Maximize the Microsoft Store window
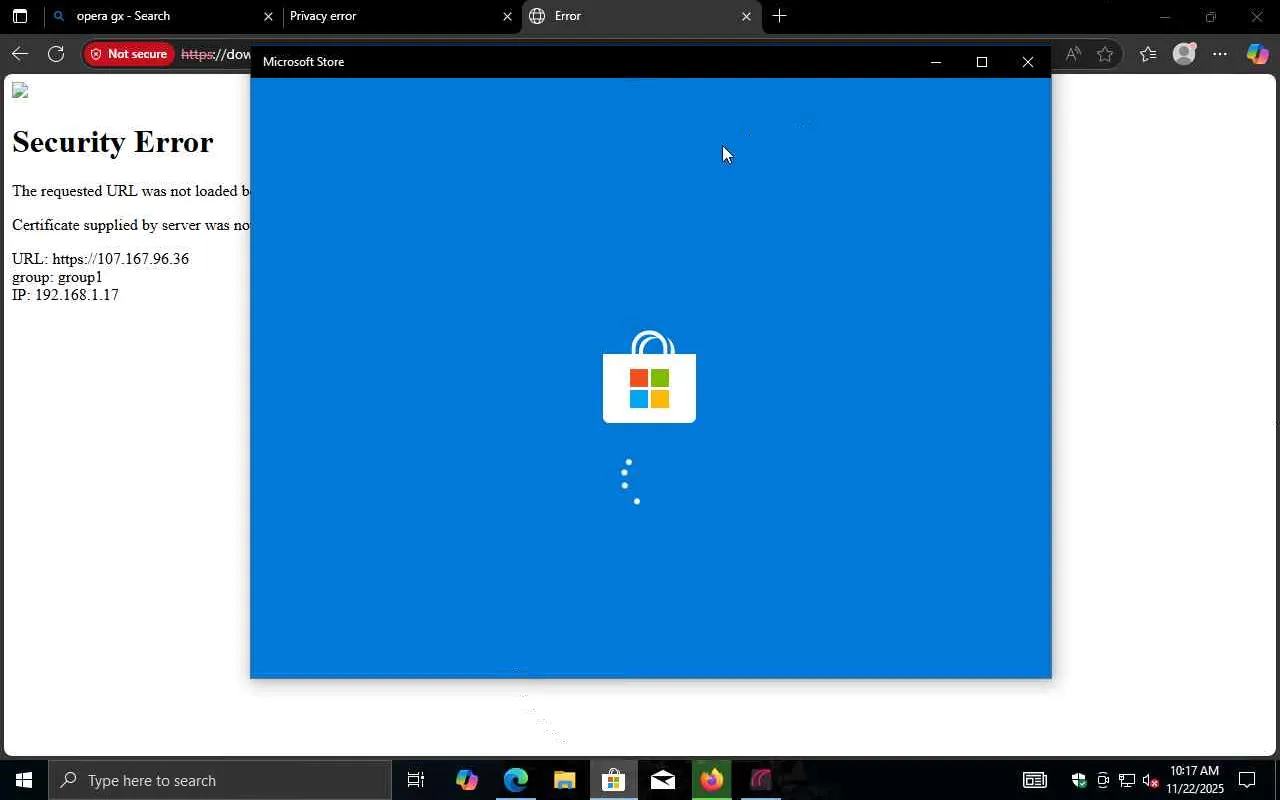The image size is (1280, 800). [982, 62]
